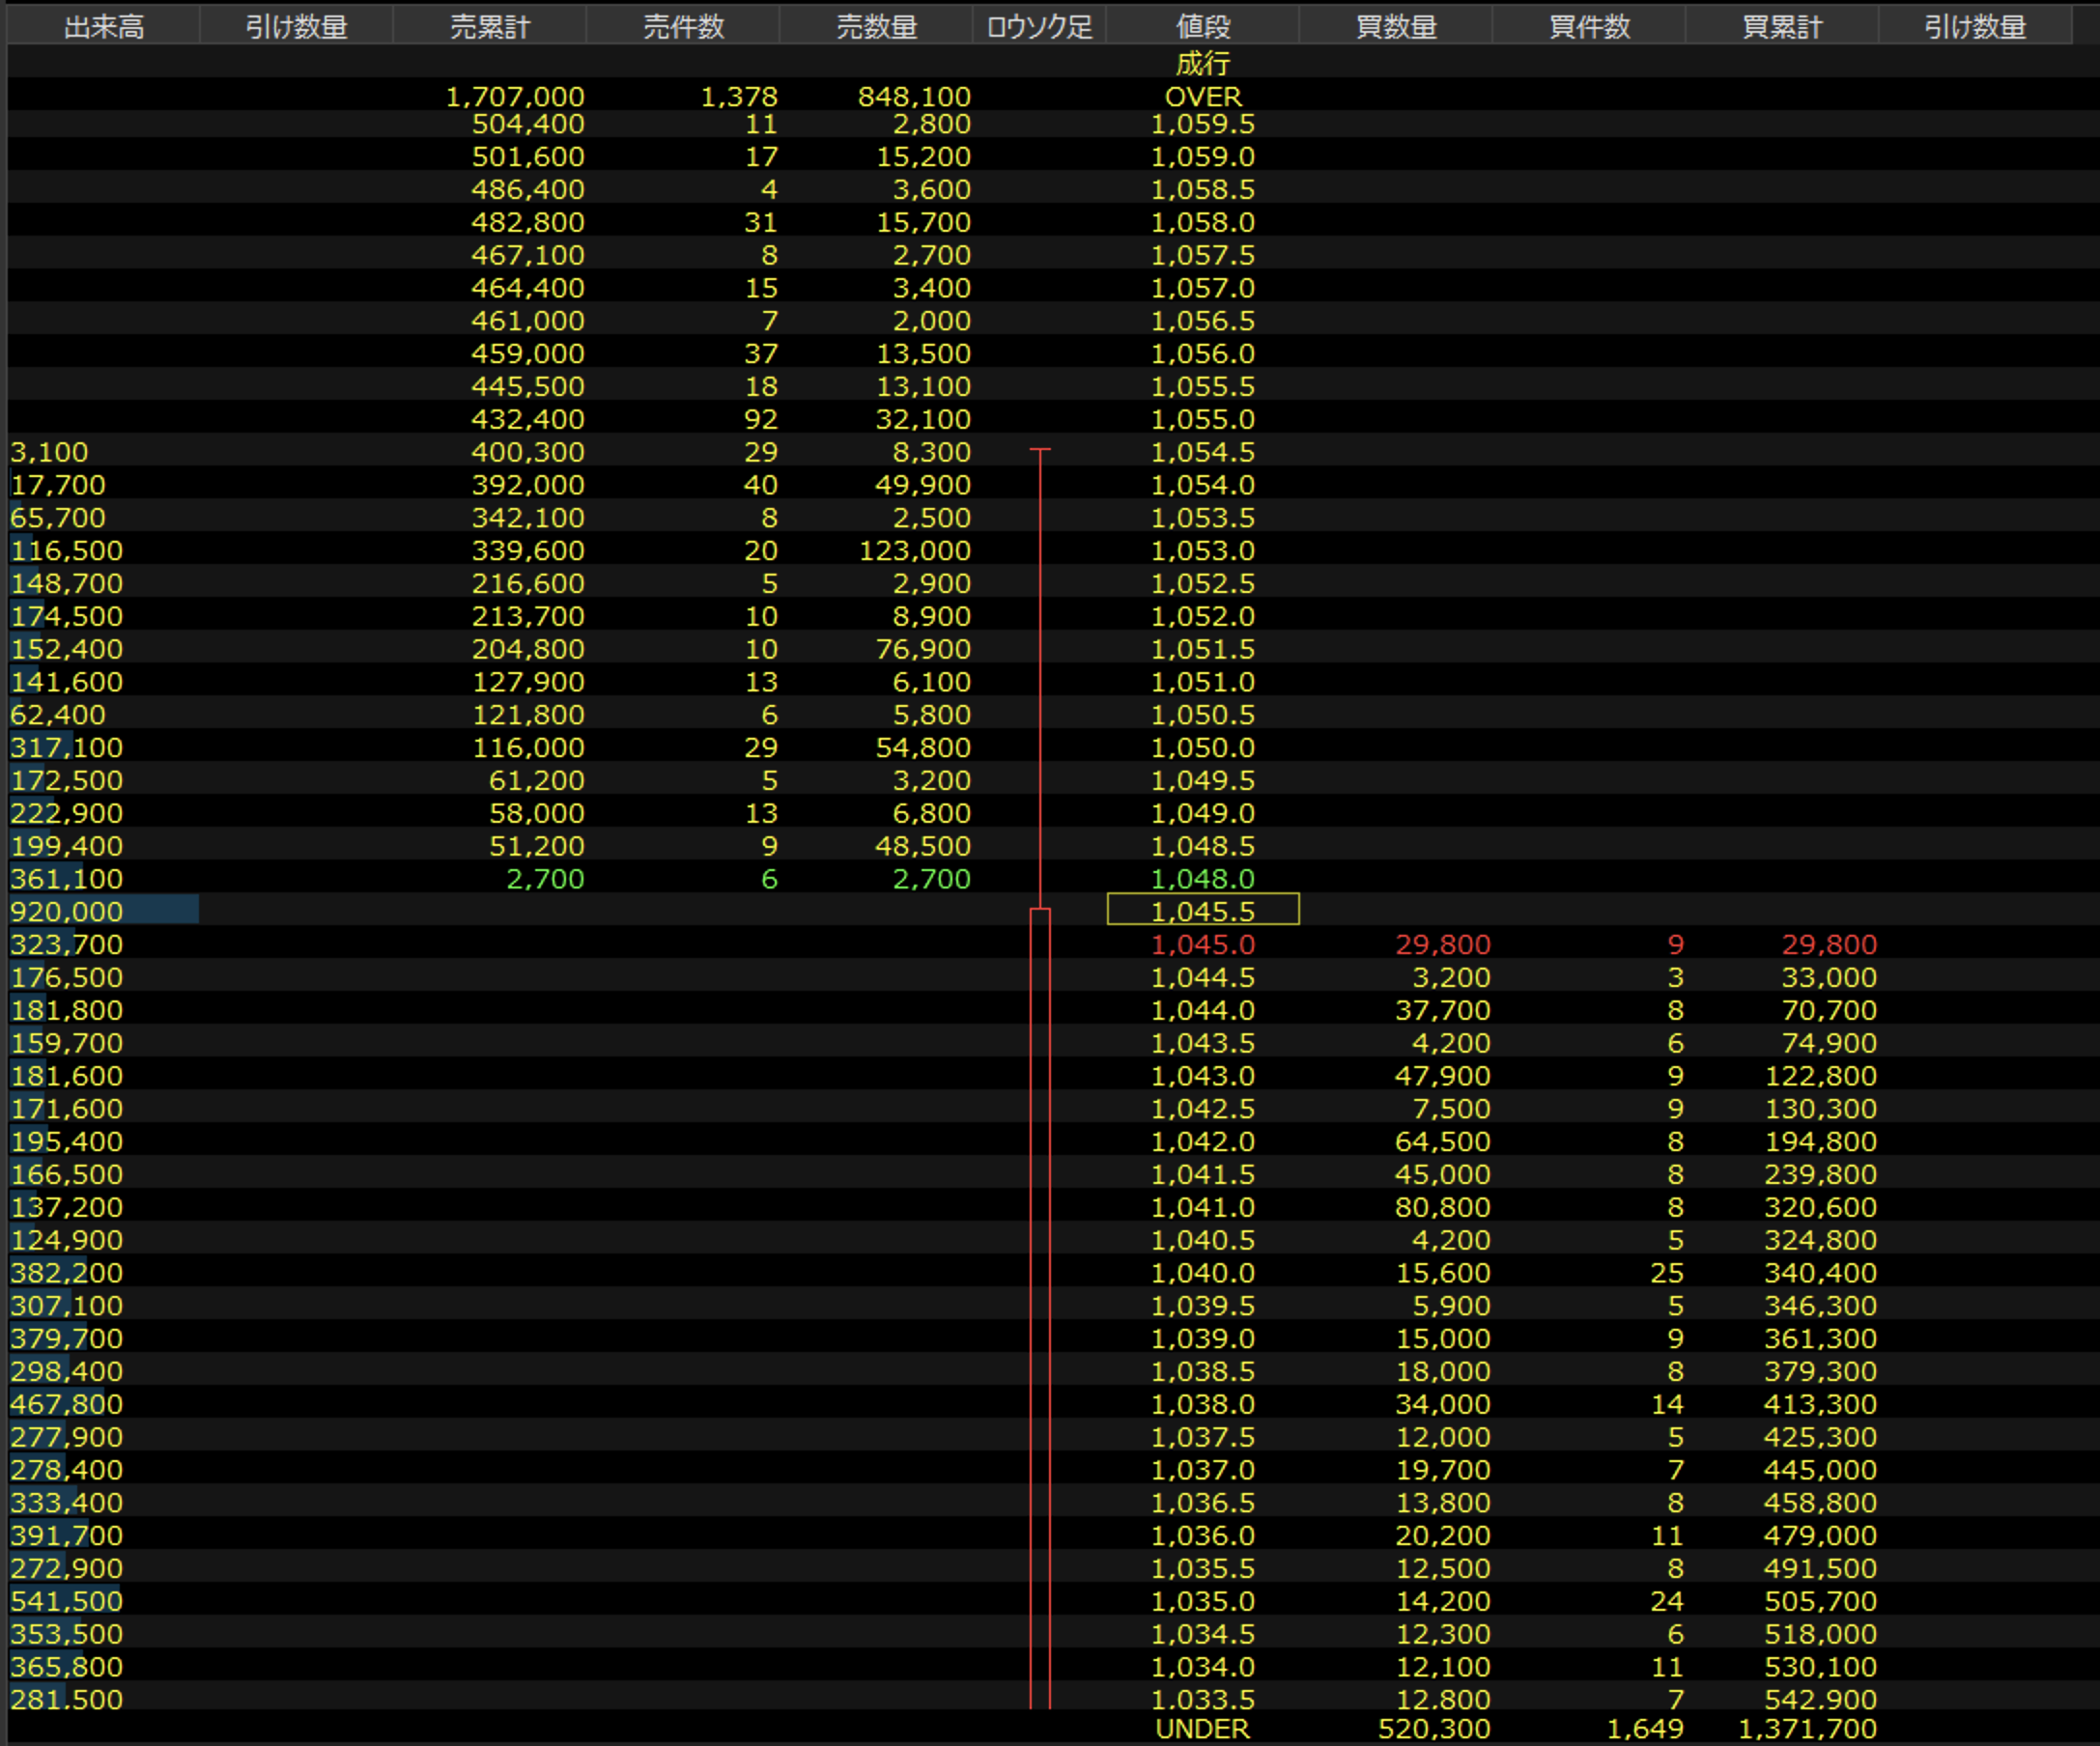Click the 買累計 column header

pyautogui.click(x=1781, y=27)
